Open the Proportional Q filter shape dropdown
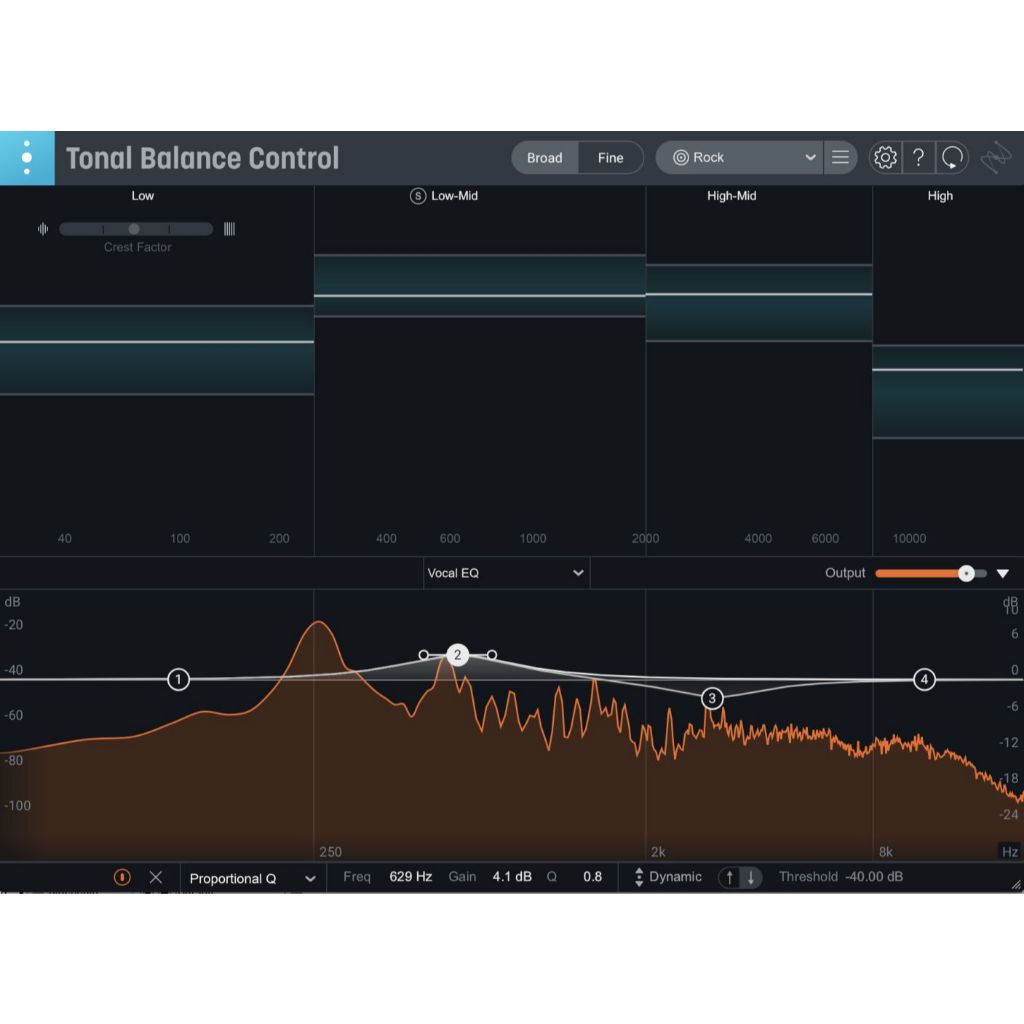This screenshot has height=1024, width=1024. [245, 877]
